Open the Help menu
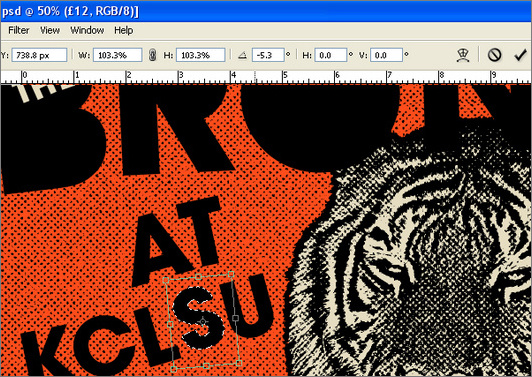The image size is (532, 377). [124, 30]
